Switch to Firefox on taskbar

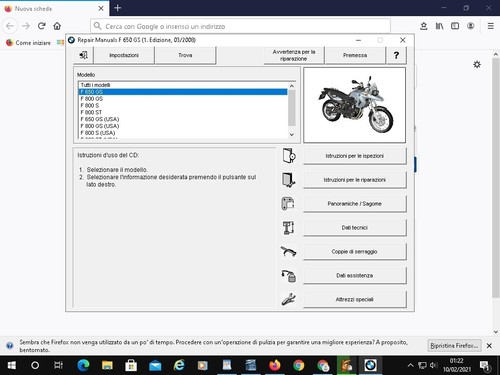[275, 365]
